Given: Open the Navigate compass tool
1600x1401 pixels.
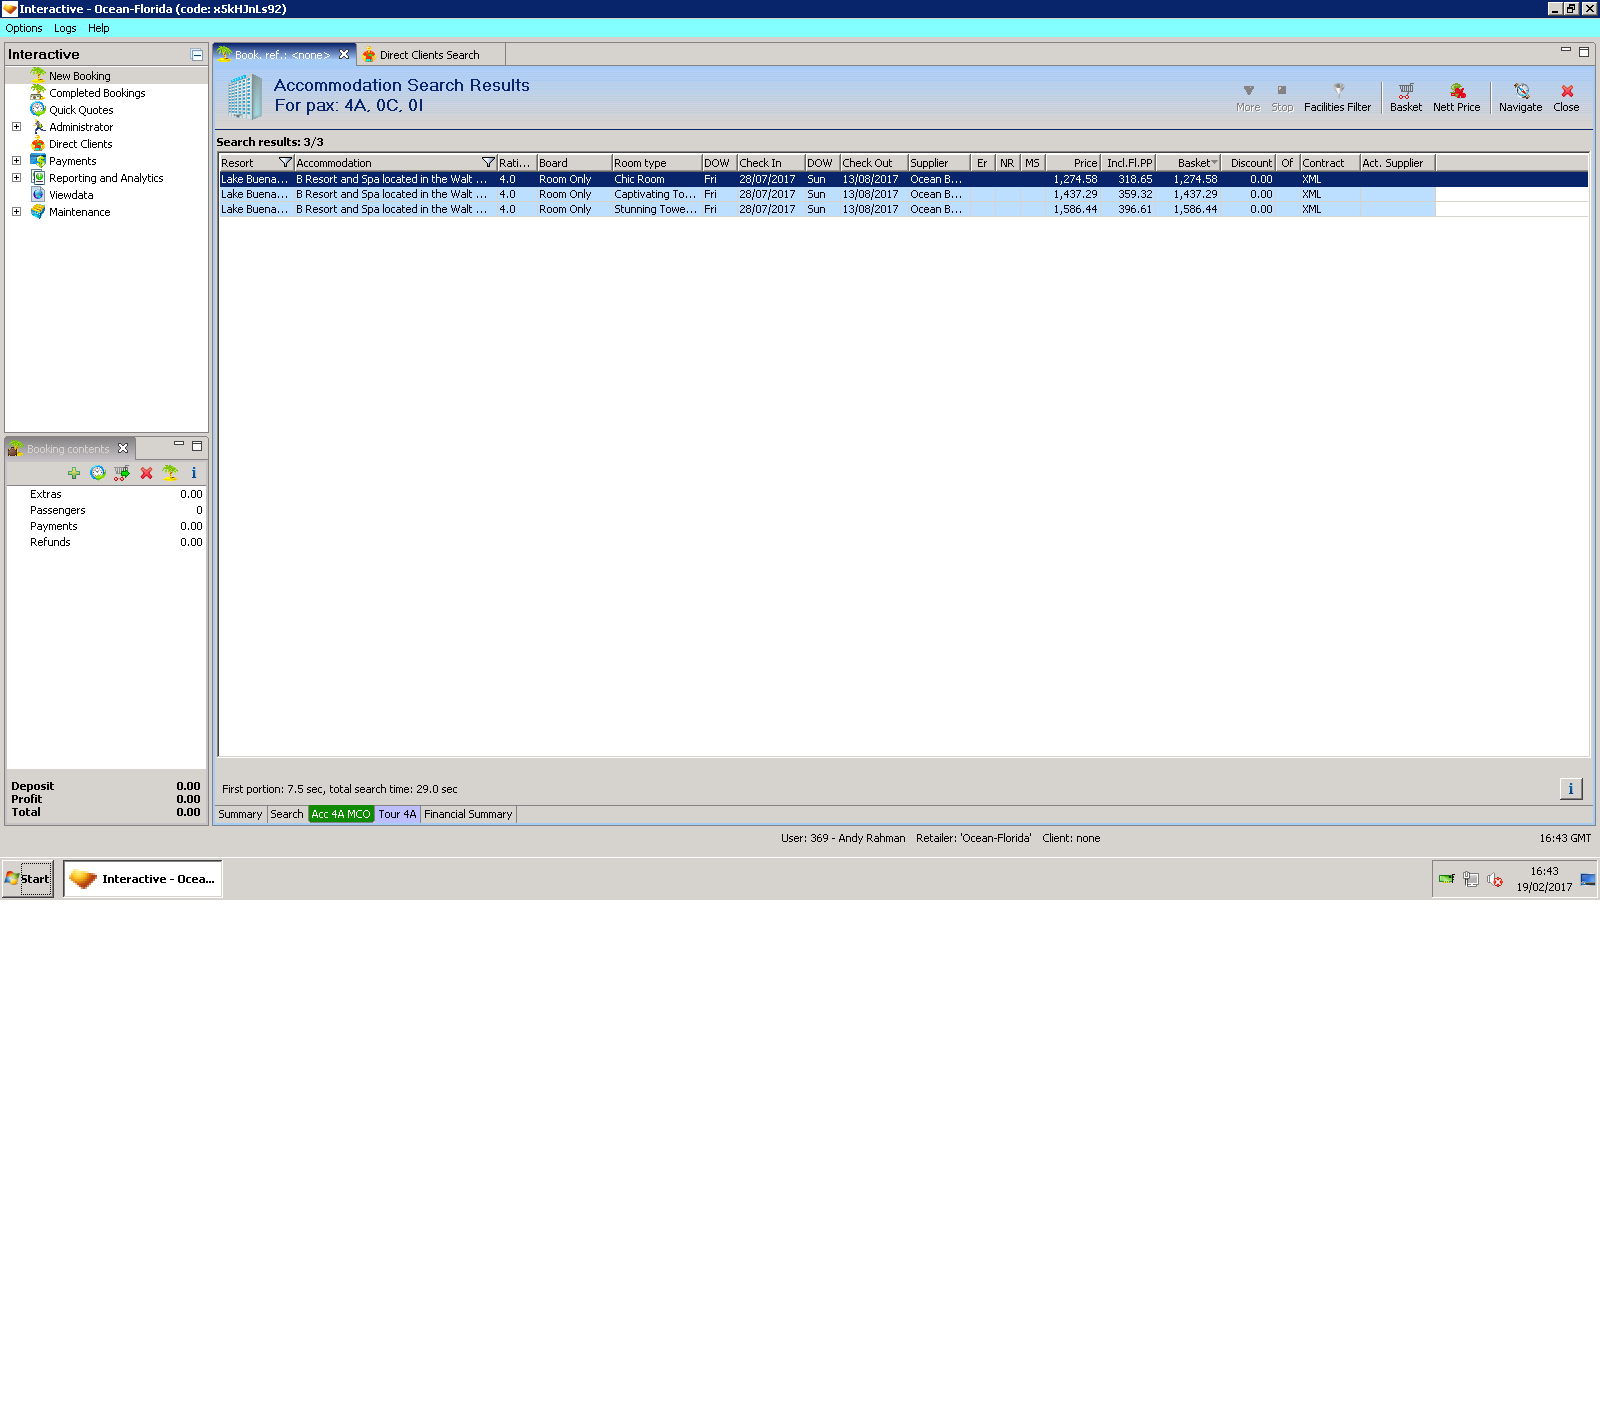Looking at the screenshot, I should 1520,97.
